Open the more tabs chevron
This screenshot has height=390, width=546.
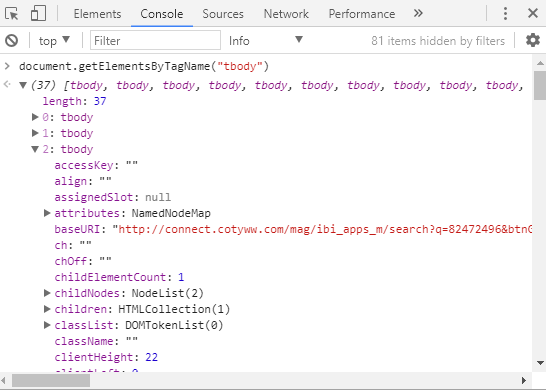tap(418, 14)
